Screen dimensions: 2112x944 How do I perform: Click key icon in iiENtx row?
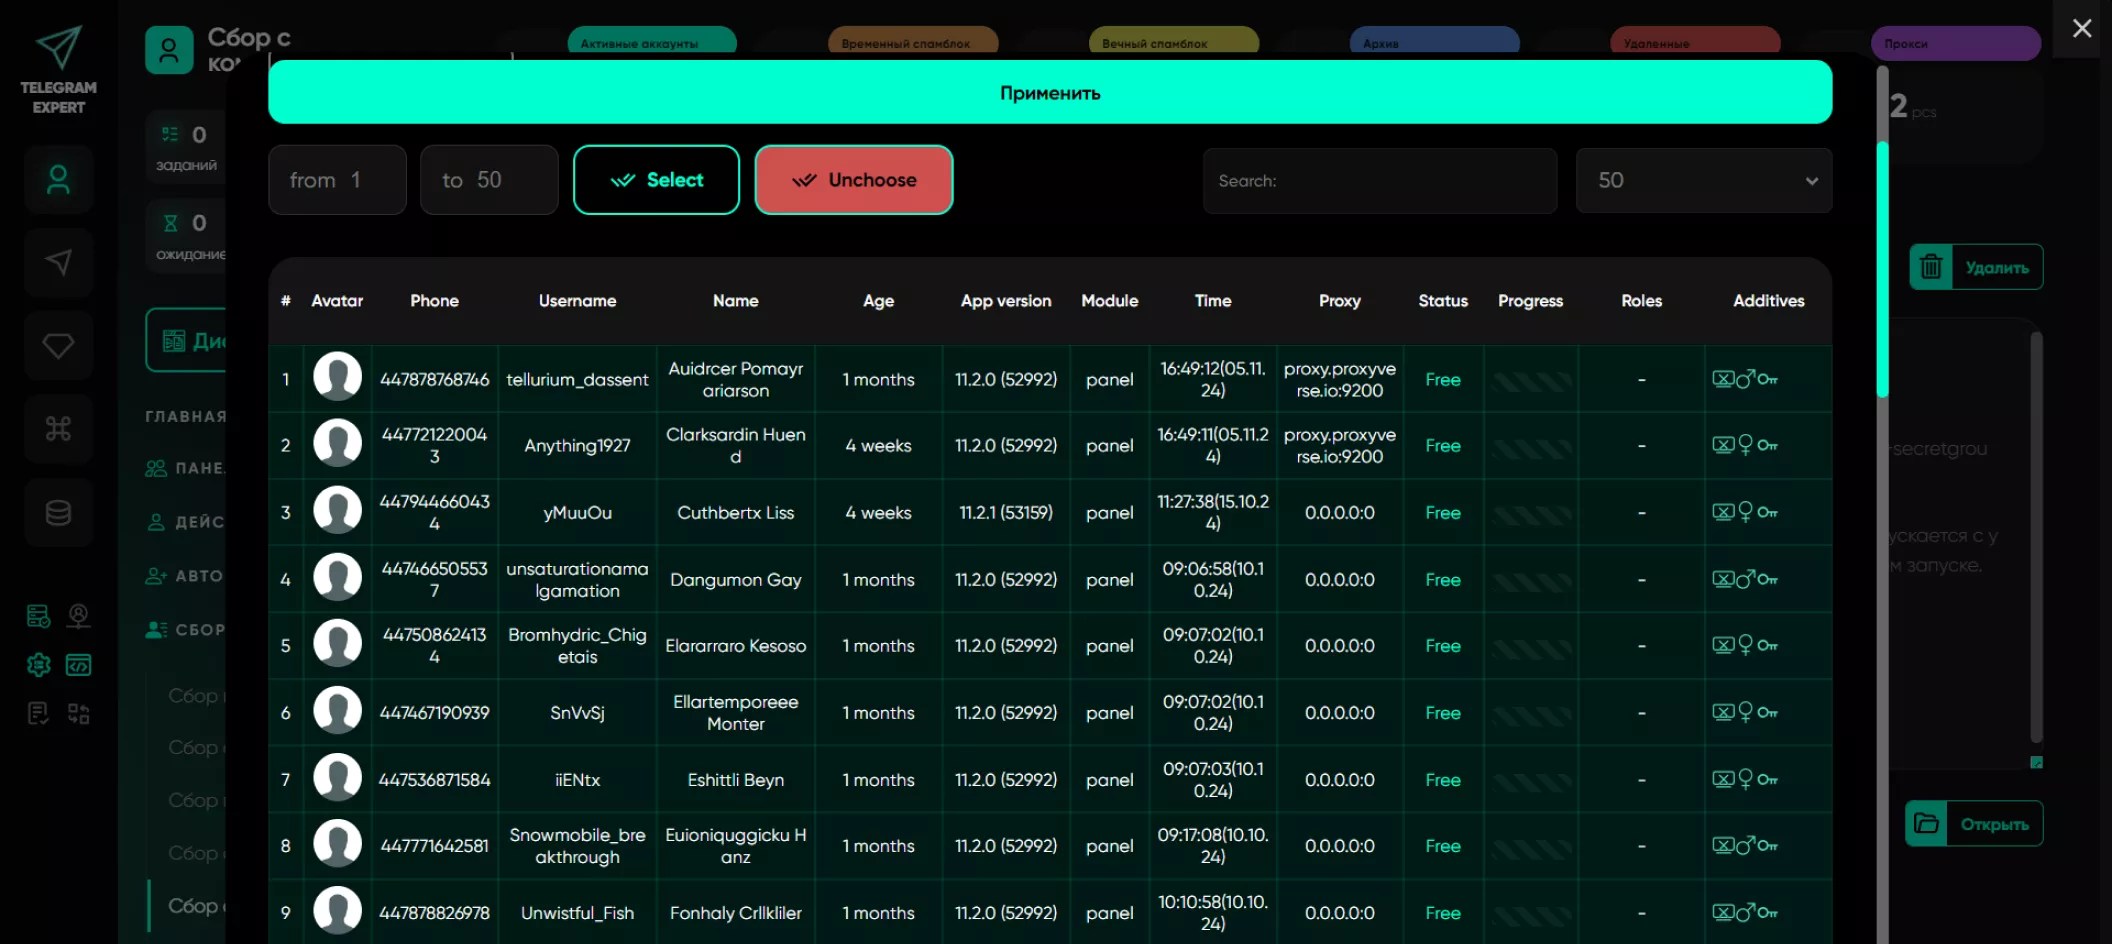click(1768, 779)
